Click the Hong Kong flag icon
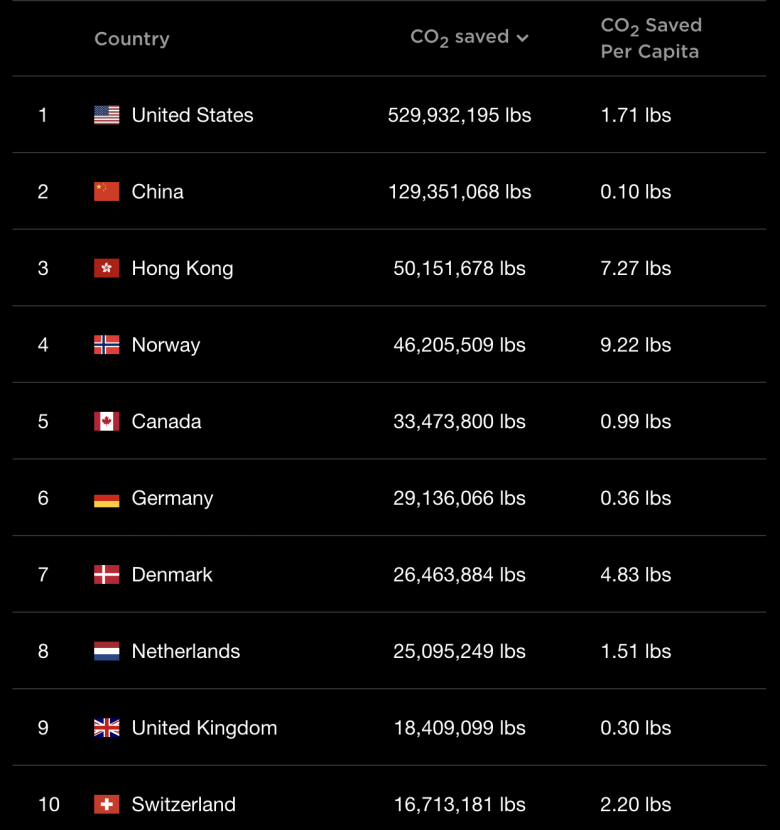The width and height of the screenshot is (780, 830). click(x=106, y=268)
